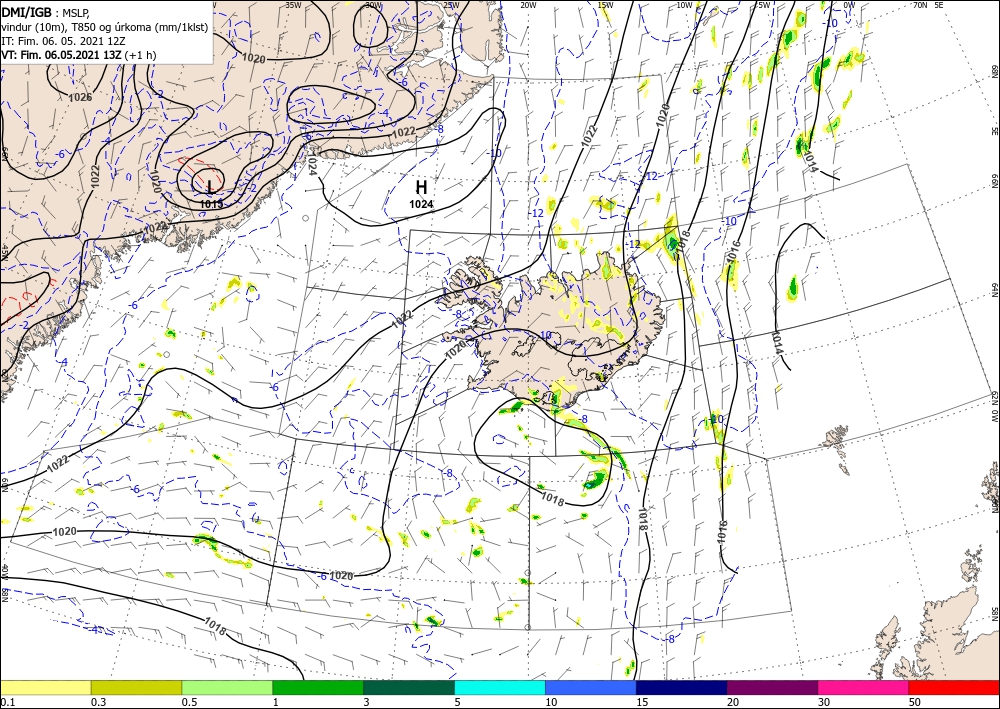Click the "50" legend value

(x=914, y=702)
